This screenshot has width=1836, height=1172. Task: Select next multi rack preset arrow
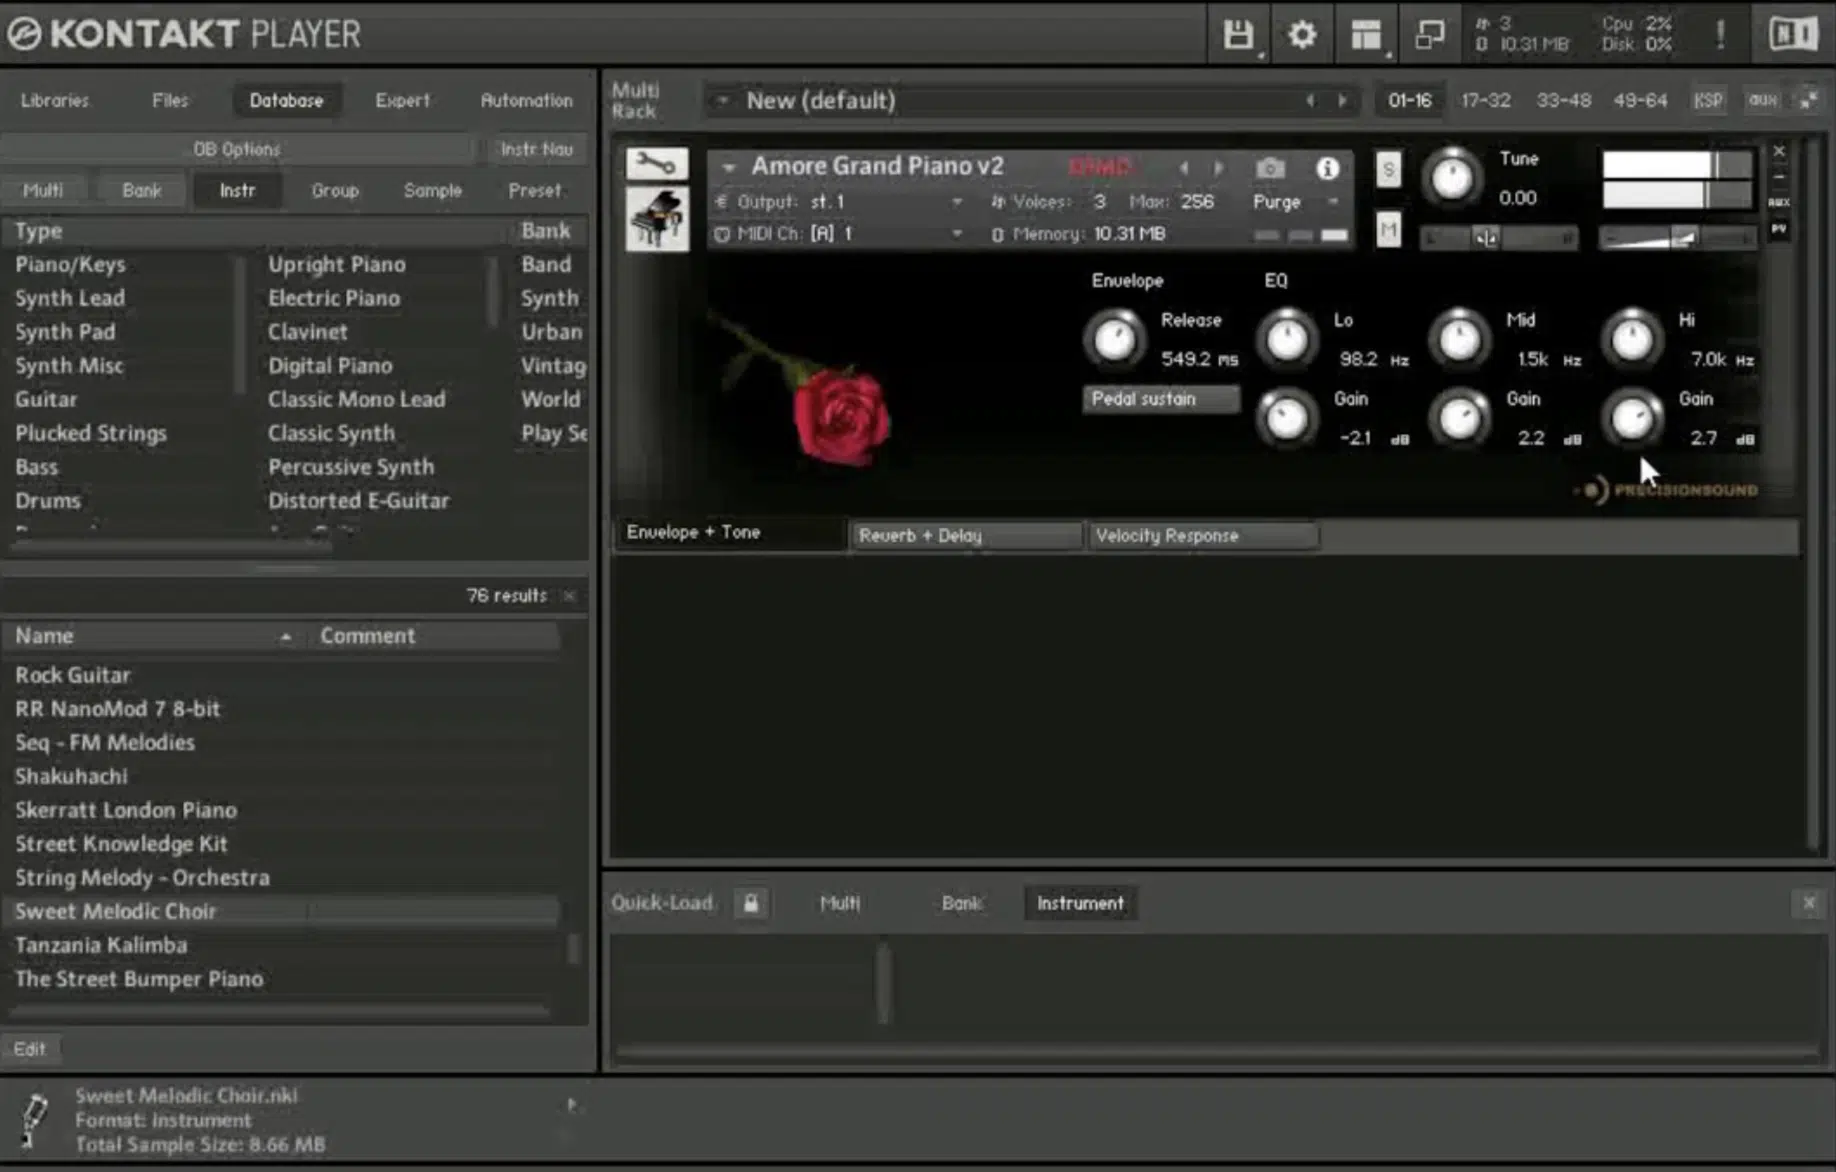[1342, 100]
